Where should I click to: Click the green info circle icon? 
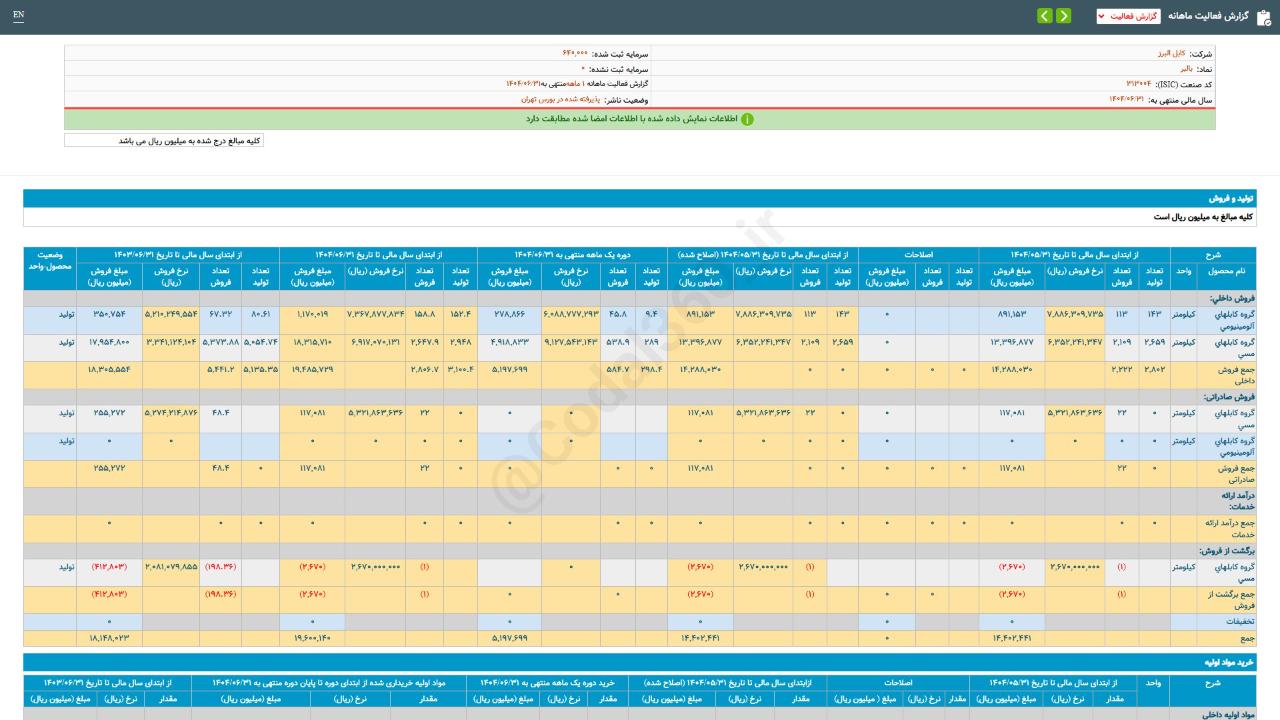click(x=746, y=119)
